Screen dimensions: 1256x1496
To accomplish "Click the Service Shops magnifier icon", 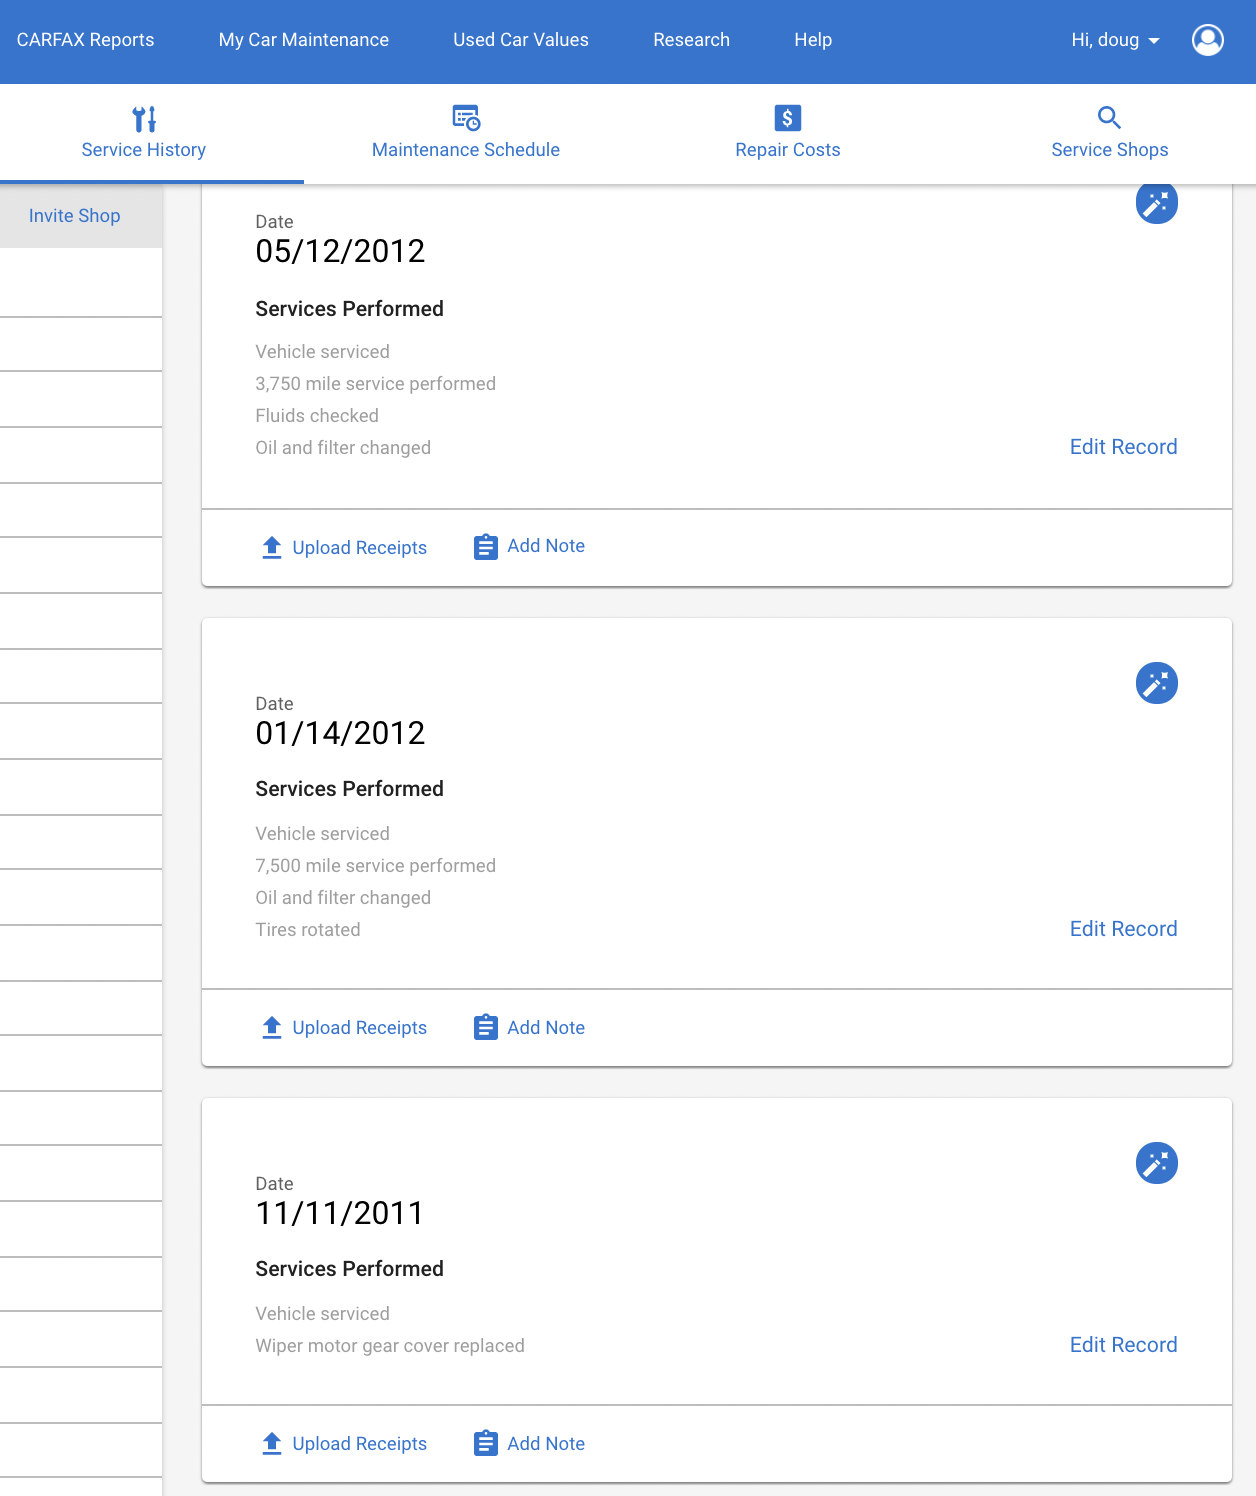I will click(x=1109, y=117).
